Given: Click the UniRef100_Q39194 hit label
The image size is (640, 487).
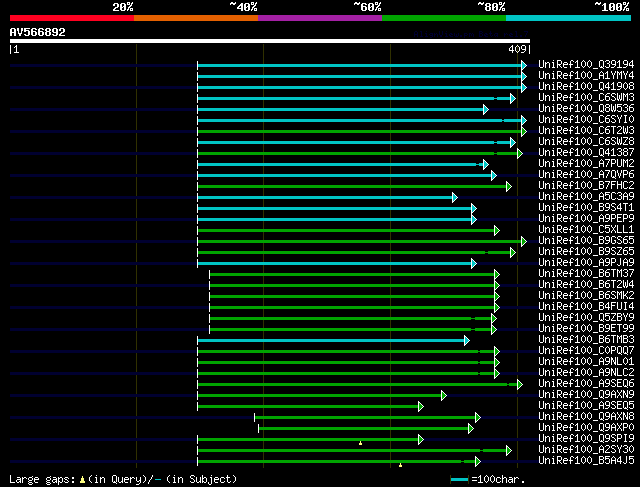Looking at the screenshot, I should 586,64.
